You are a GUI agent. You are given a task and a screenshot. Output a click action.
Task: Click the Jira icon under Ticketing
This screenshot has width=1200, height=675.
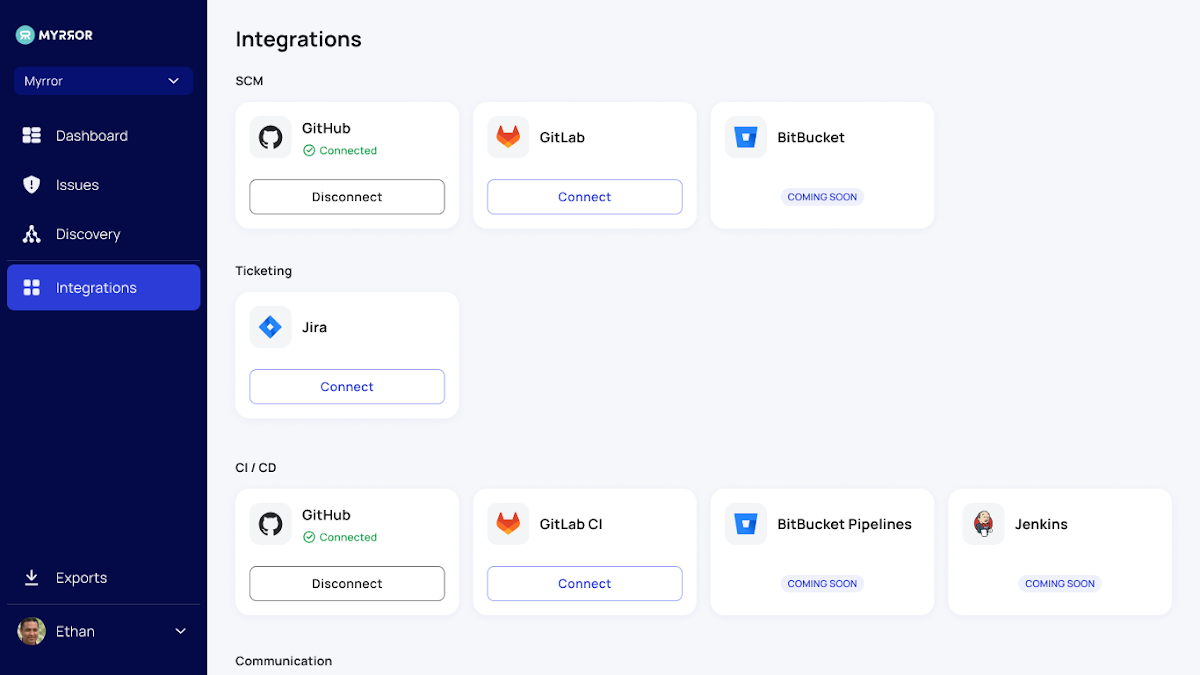click(x=270, y=327)
